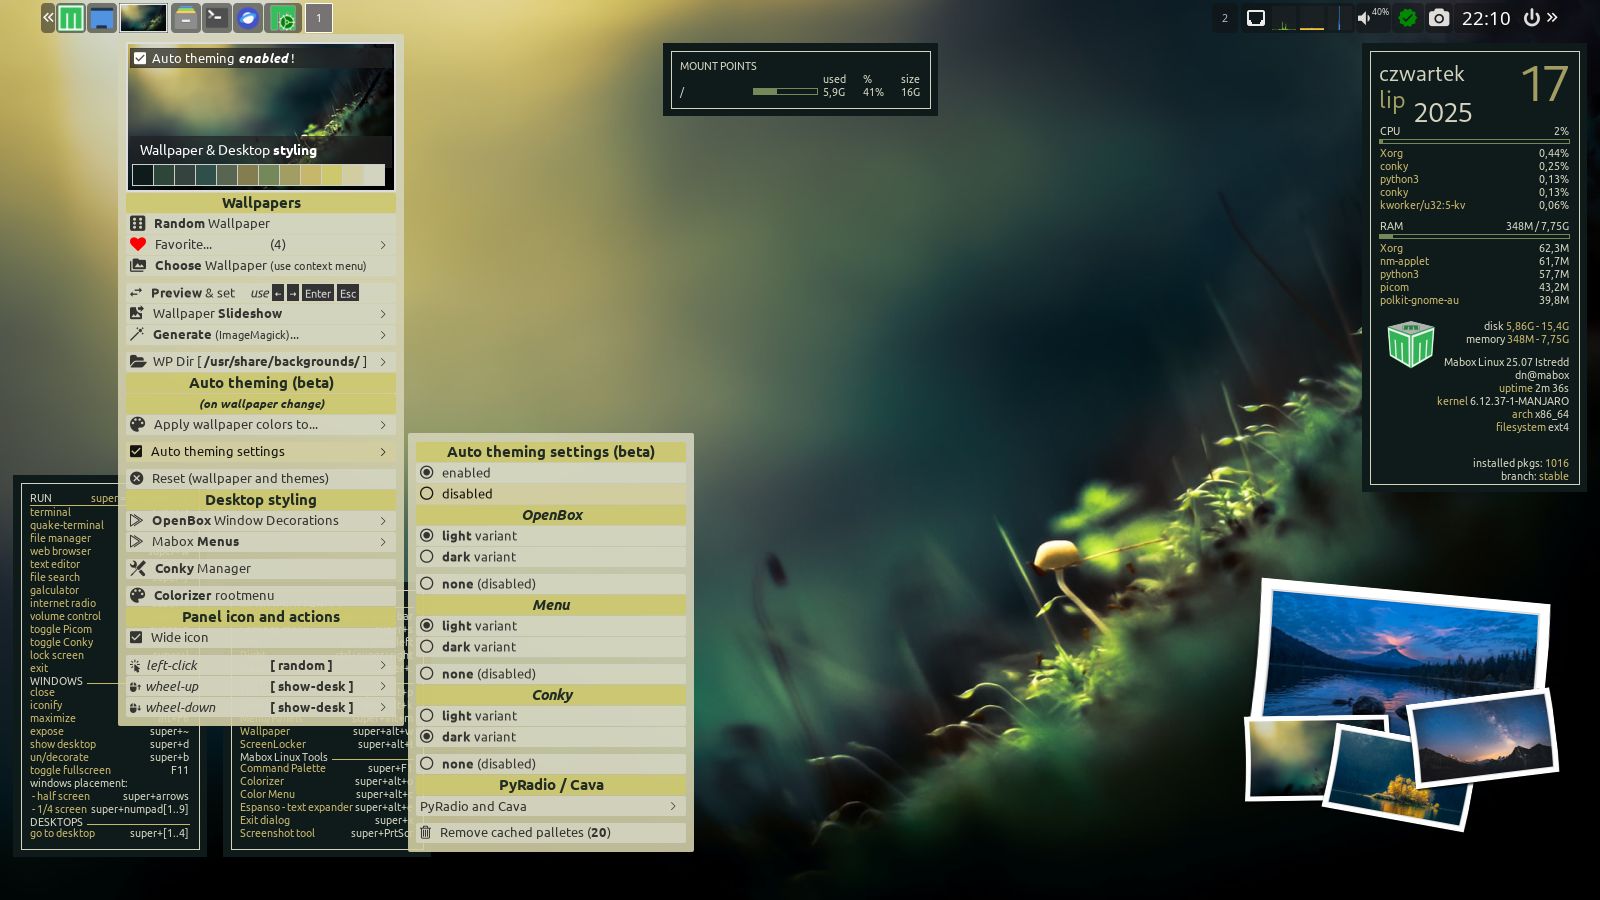This screenshot has width=1600, height=900.
Task: Click the power button icon
Action: (1531, 18)
